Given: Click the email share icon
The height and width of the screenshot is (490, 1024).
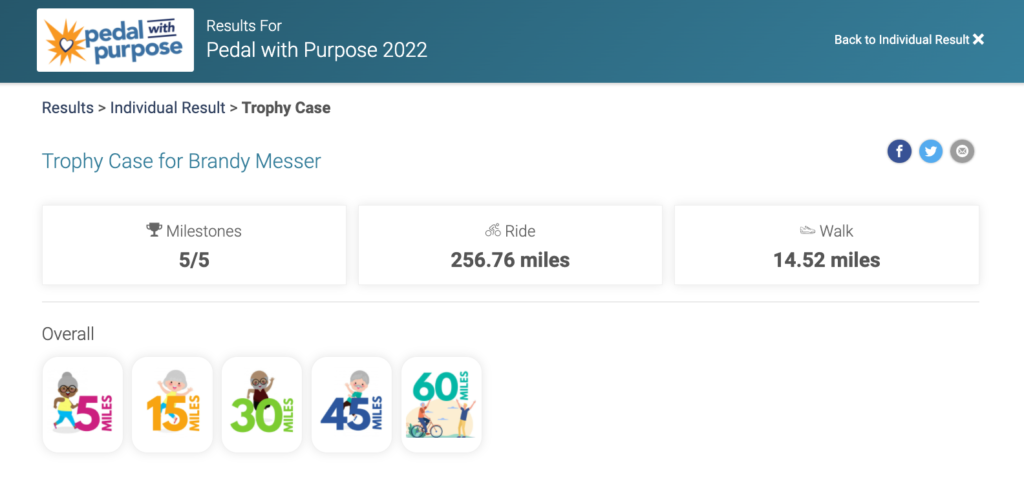Looking at the screenshot, I should [x=962, y=152].
